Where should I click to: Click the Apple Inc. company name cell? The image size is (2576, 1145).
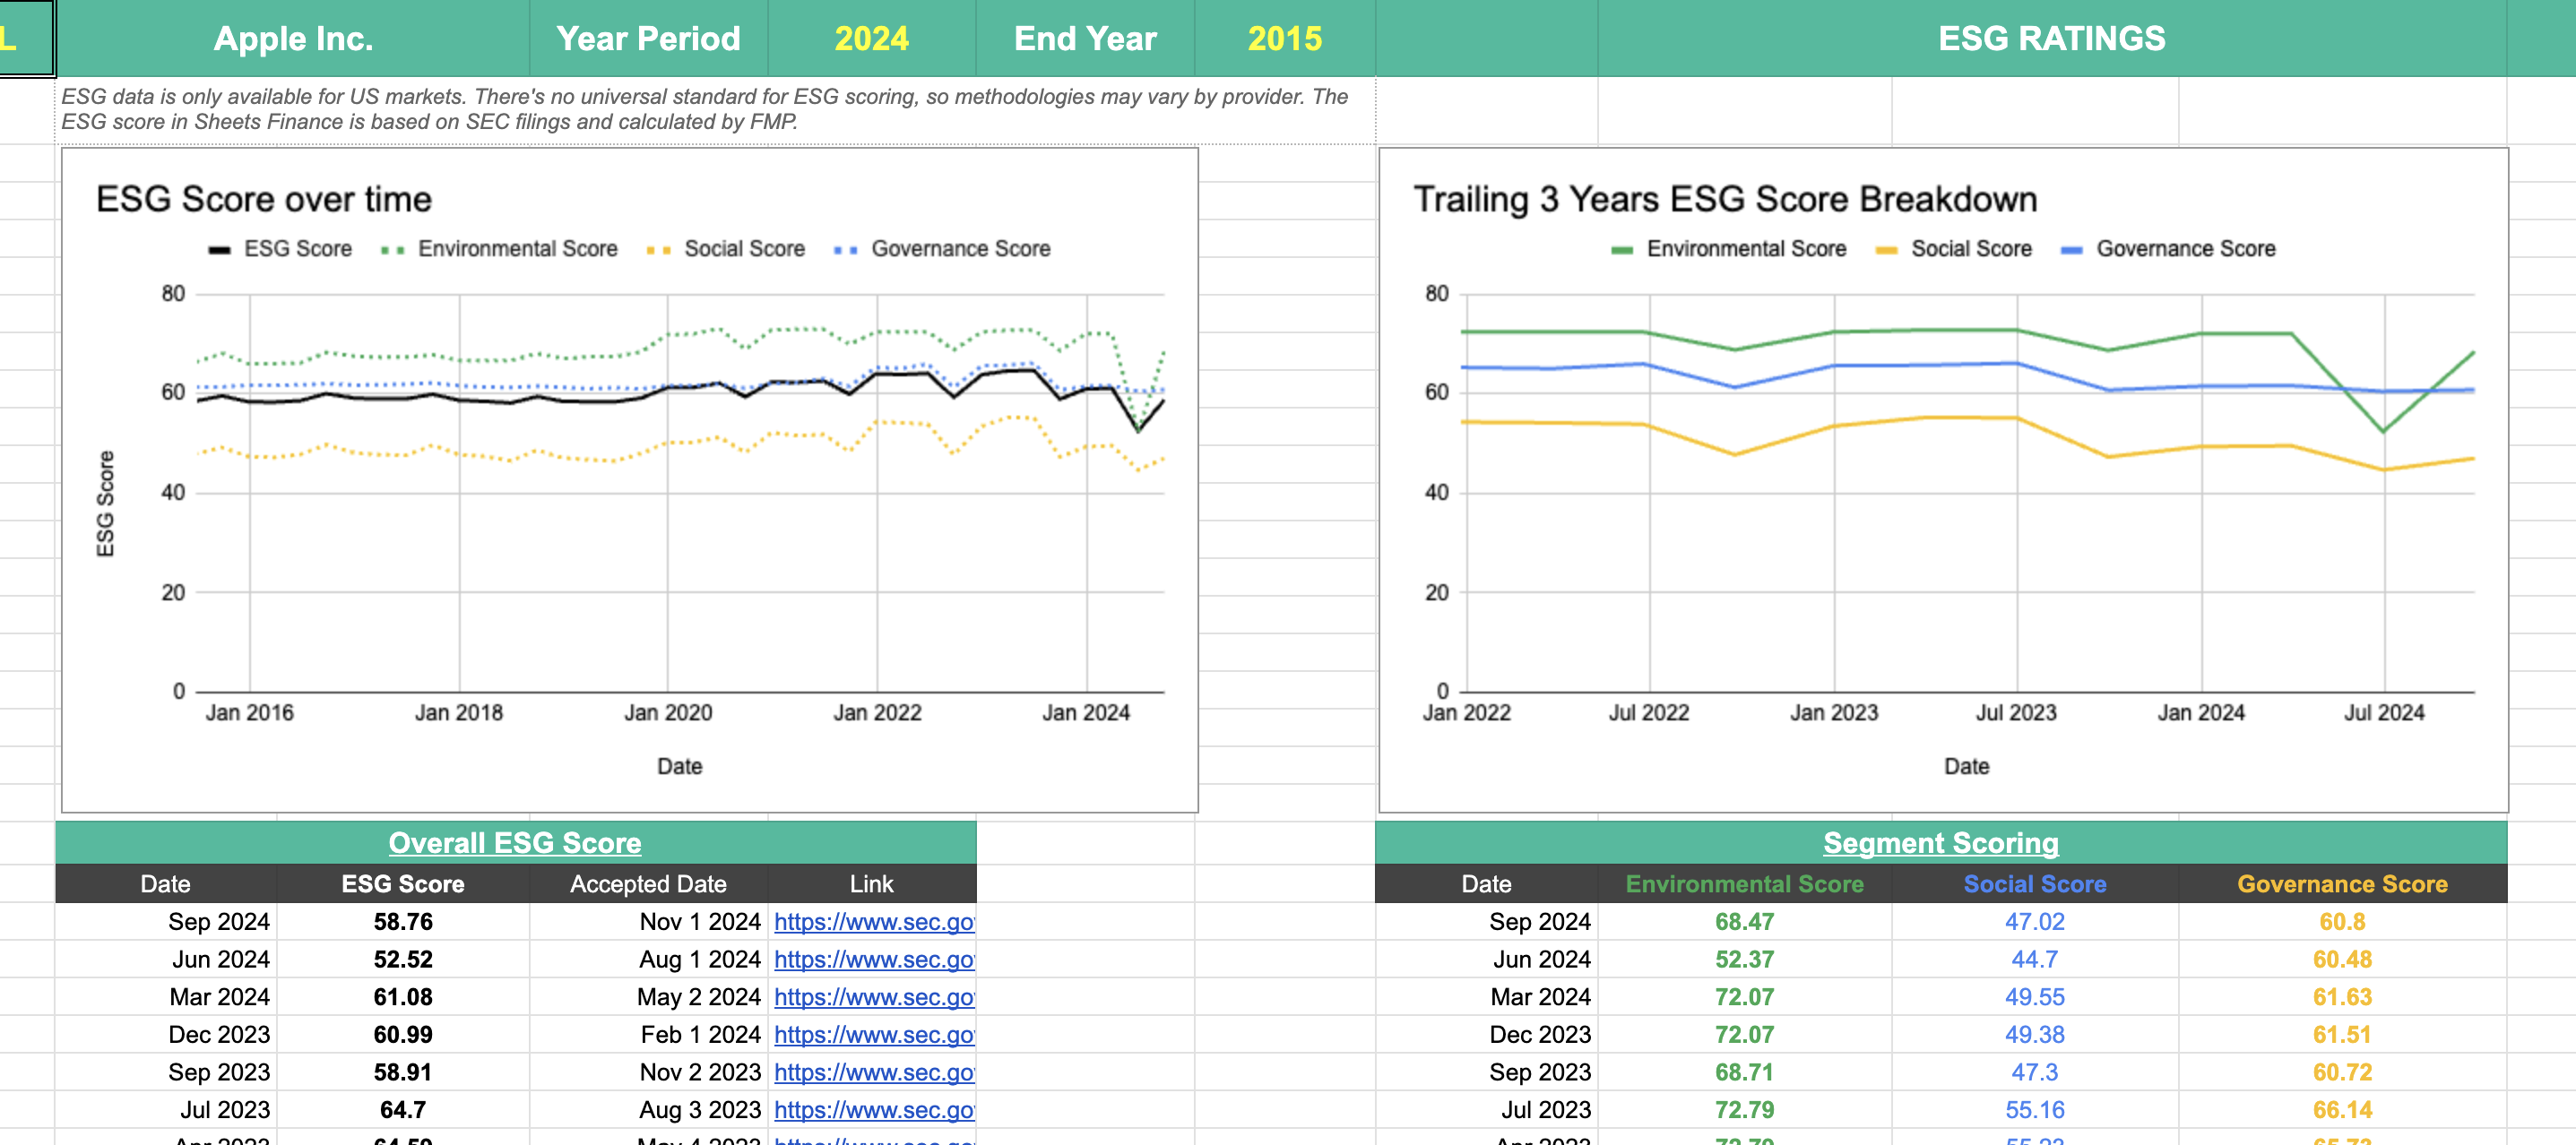tap(293, 38)
